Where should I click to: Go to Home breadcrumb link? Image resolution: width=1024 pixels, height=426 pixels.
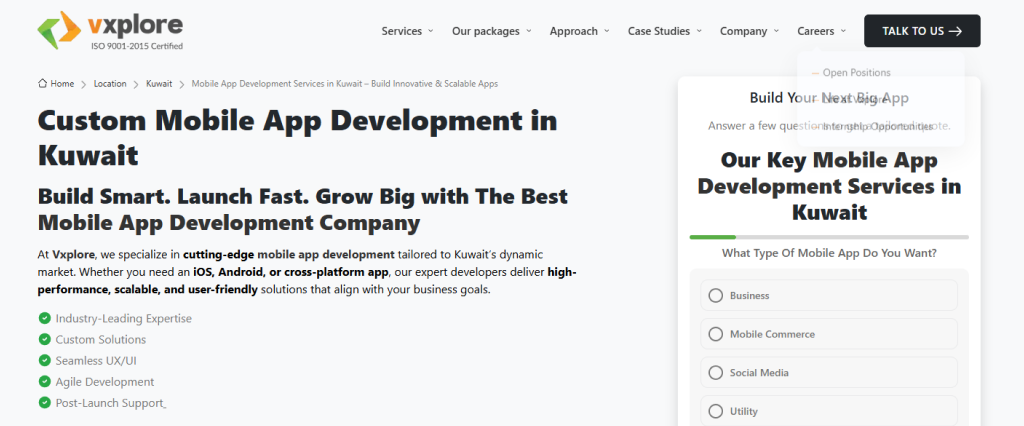pos(62,84)
